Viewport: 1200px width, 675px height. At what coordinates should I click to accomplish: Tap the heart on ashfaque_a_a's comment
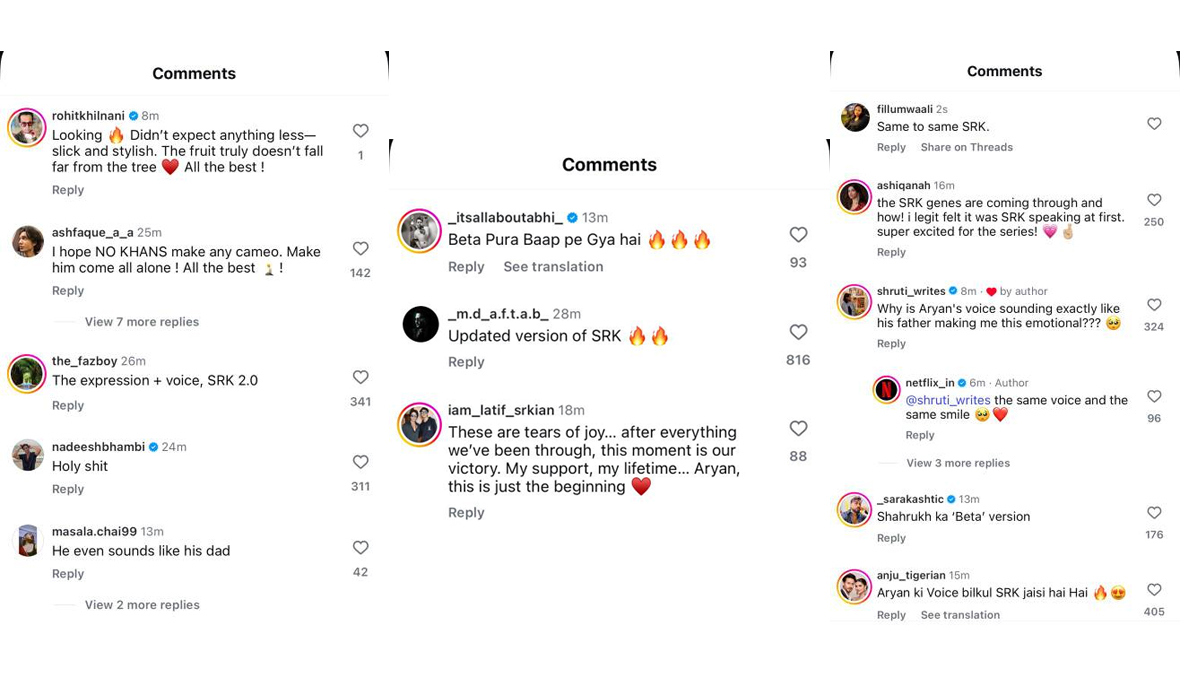[x=361, y=249]
